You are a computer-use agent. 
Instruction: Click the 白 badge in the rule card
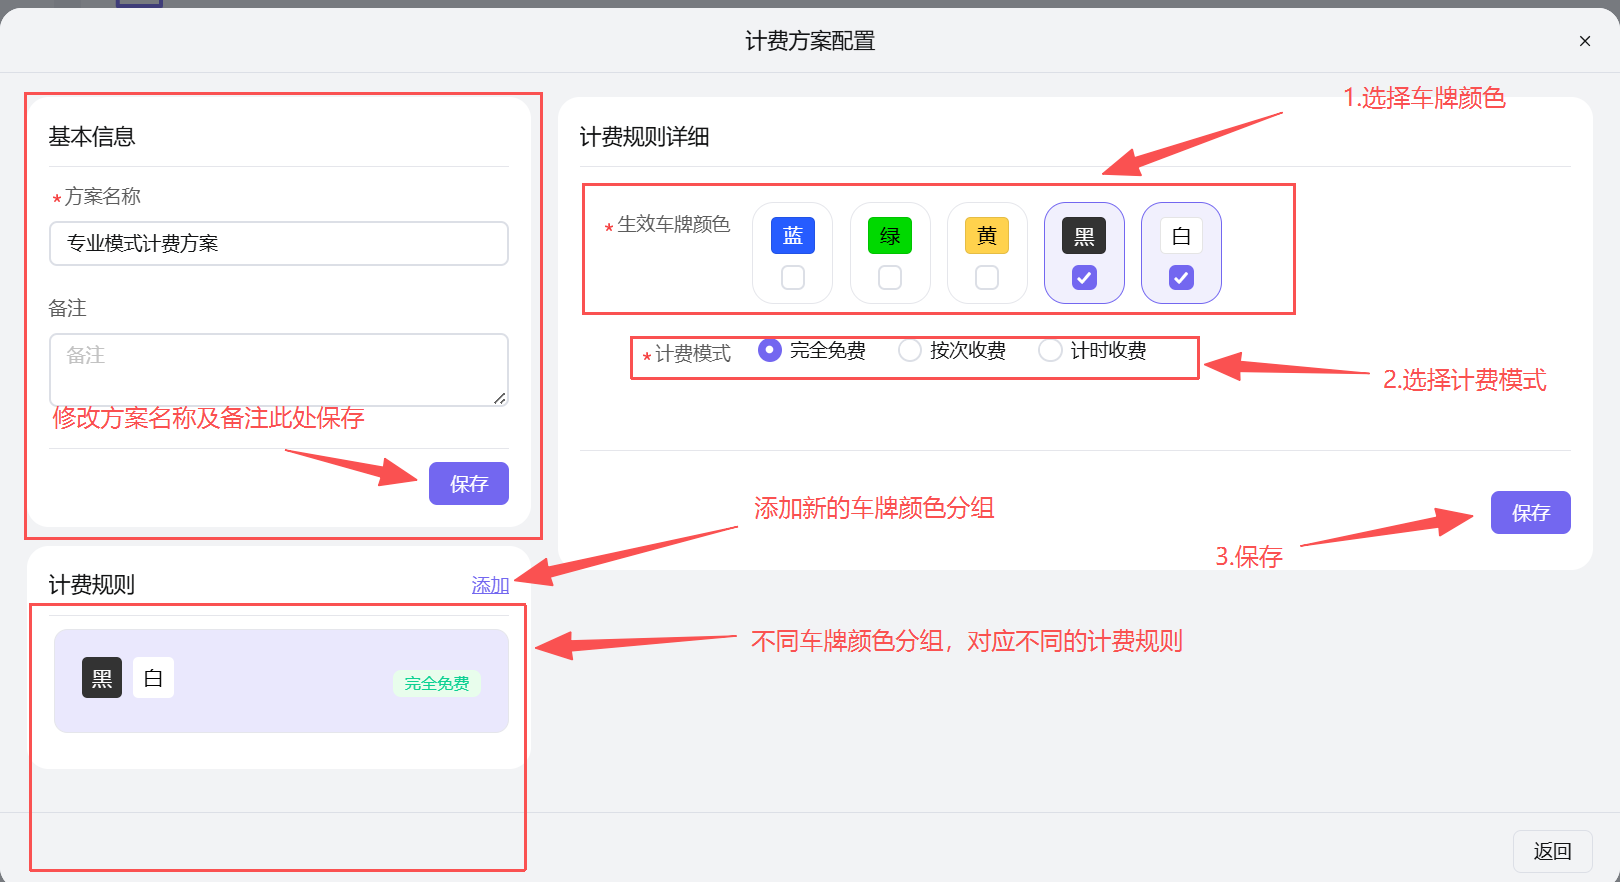click(153, 678)
